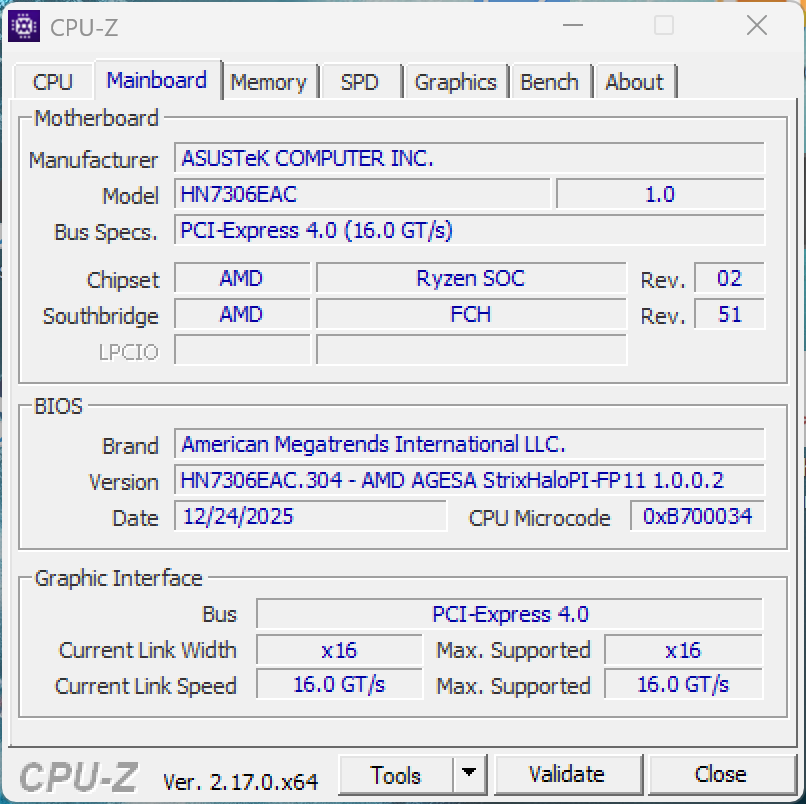Click the Bus Specs PCI-Express 4.0 (16.0 GT/s) field

click(x=469, y=230)
